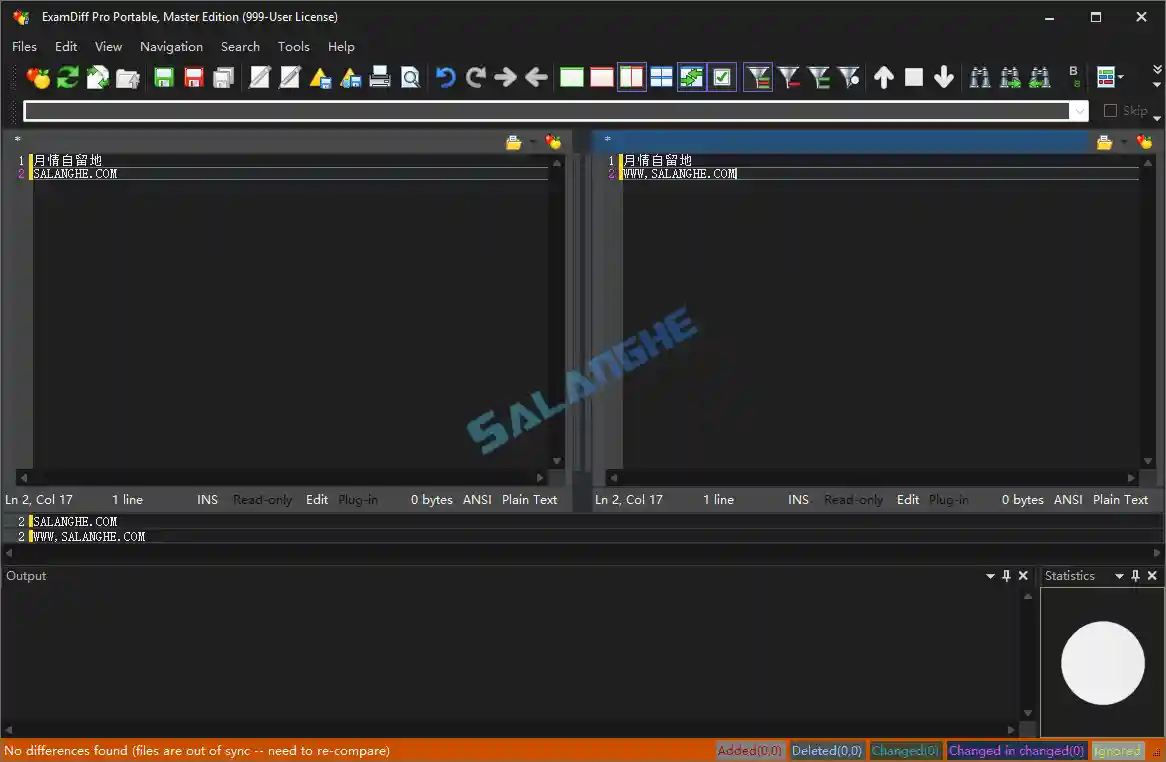Screen dimensions: 1166x762
Task: Click the Ignored counter in the status bar
Action: pos(1117,750)
